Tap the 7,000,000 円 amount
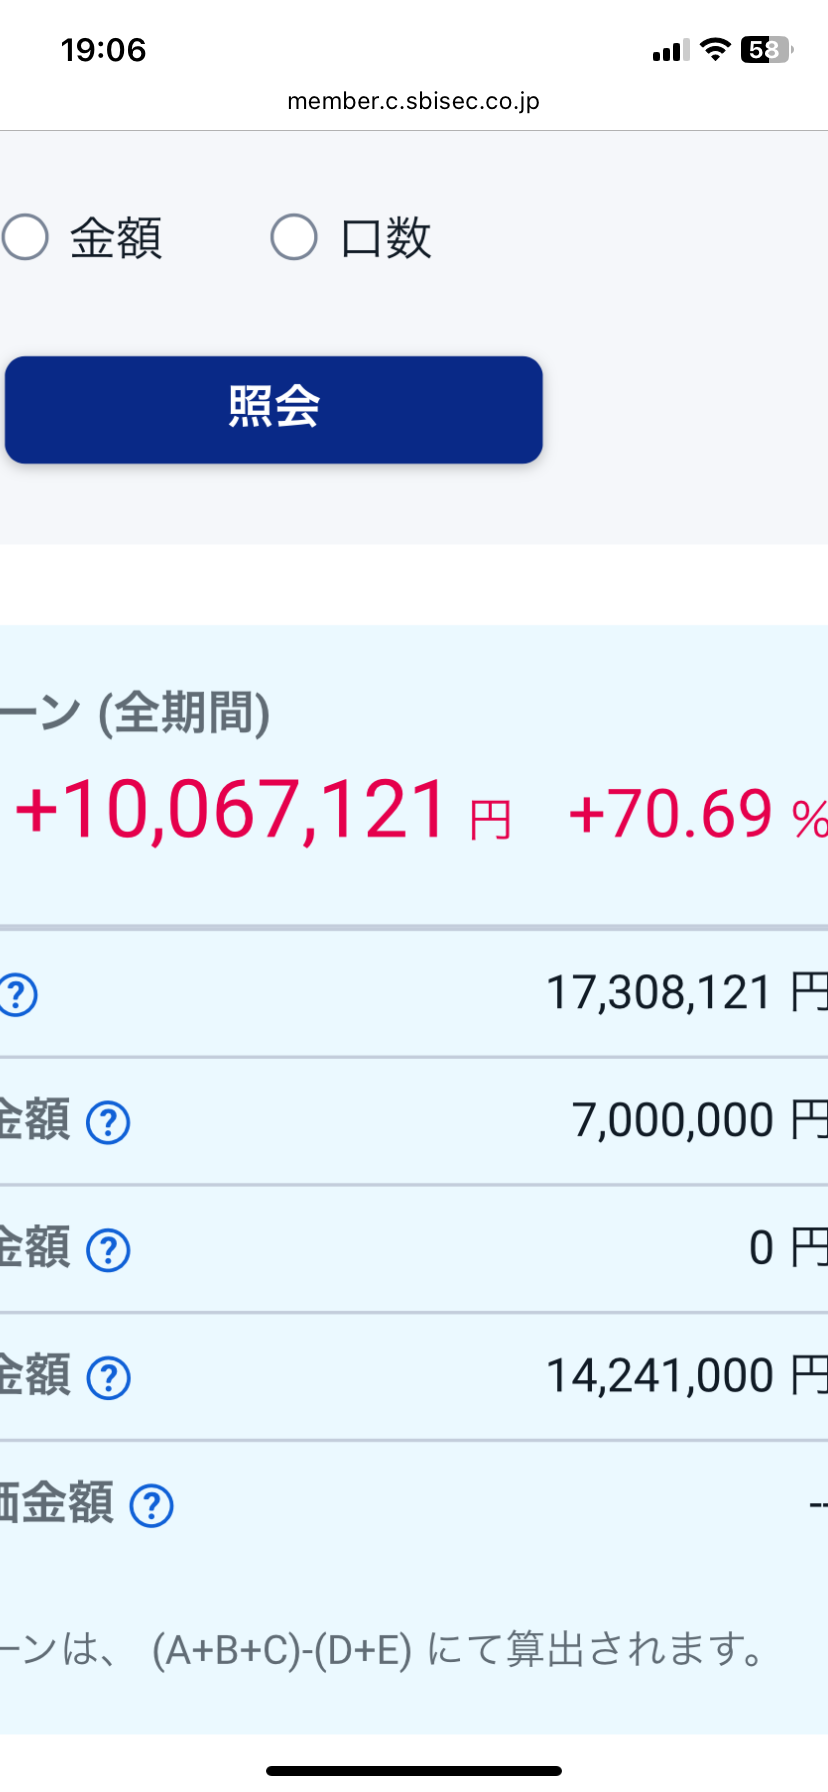This screenshot has height=1792, width=828. click(x=698, y=1120)
